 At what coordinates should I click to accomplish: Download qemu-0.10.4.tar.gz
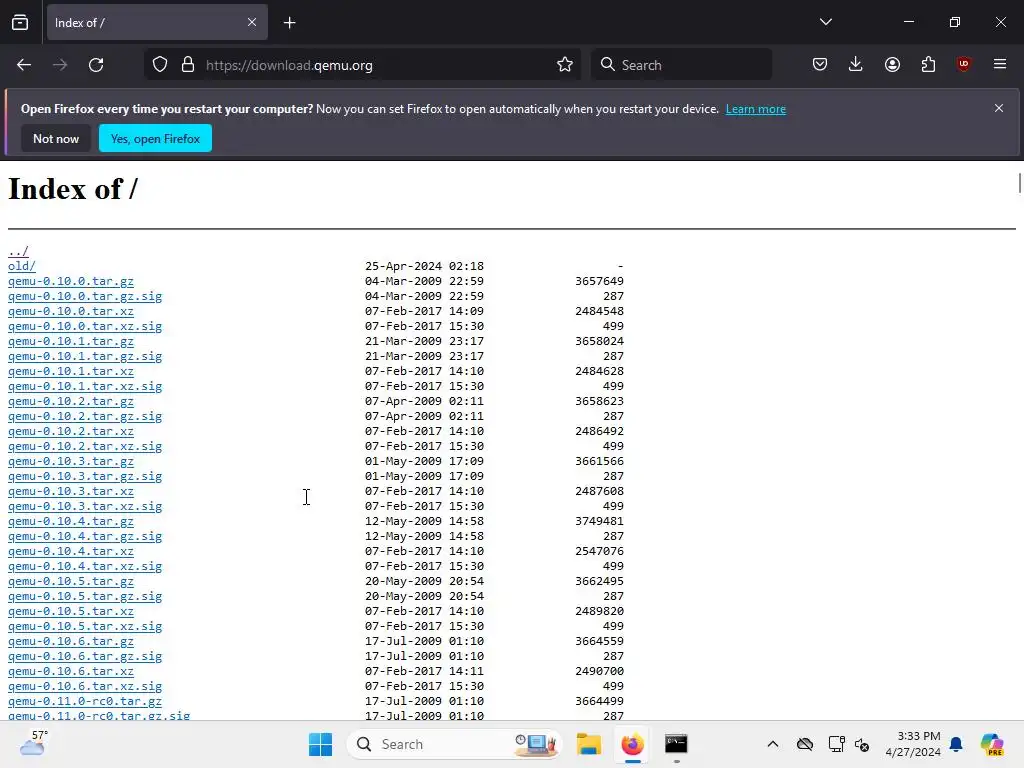(71, 521)
